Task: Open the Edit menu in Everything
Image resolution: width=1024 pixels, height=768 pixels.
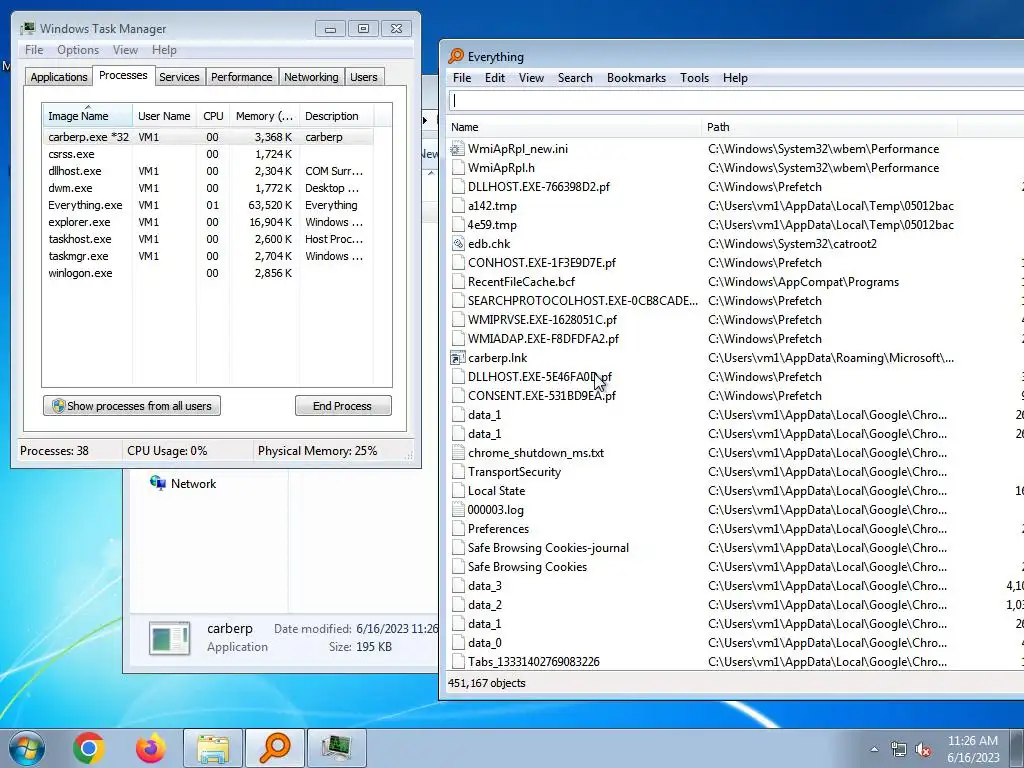Action: (x=494, y=78)
